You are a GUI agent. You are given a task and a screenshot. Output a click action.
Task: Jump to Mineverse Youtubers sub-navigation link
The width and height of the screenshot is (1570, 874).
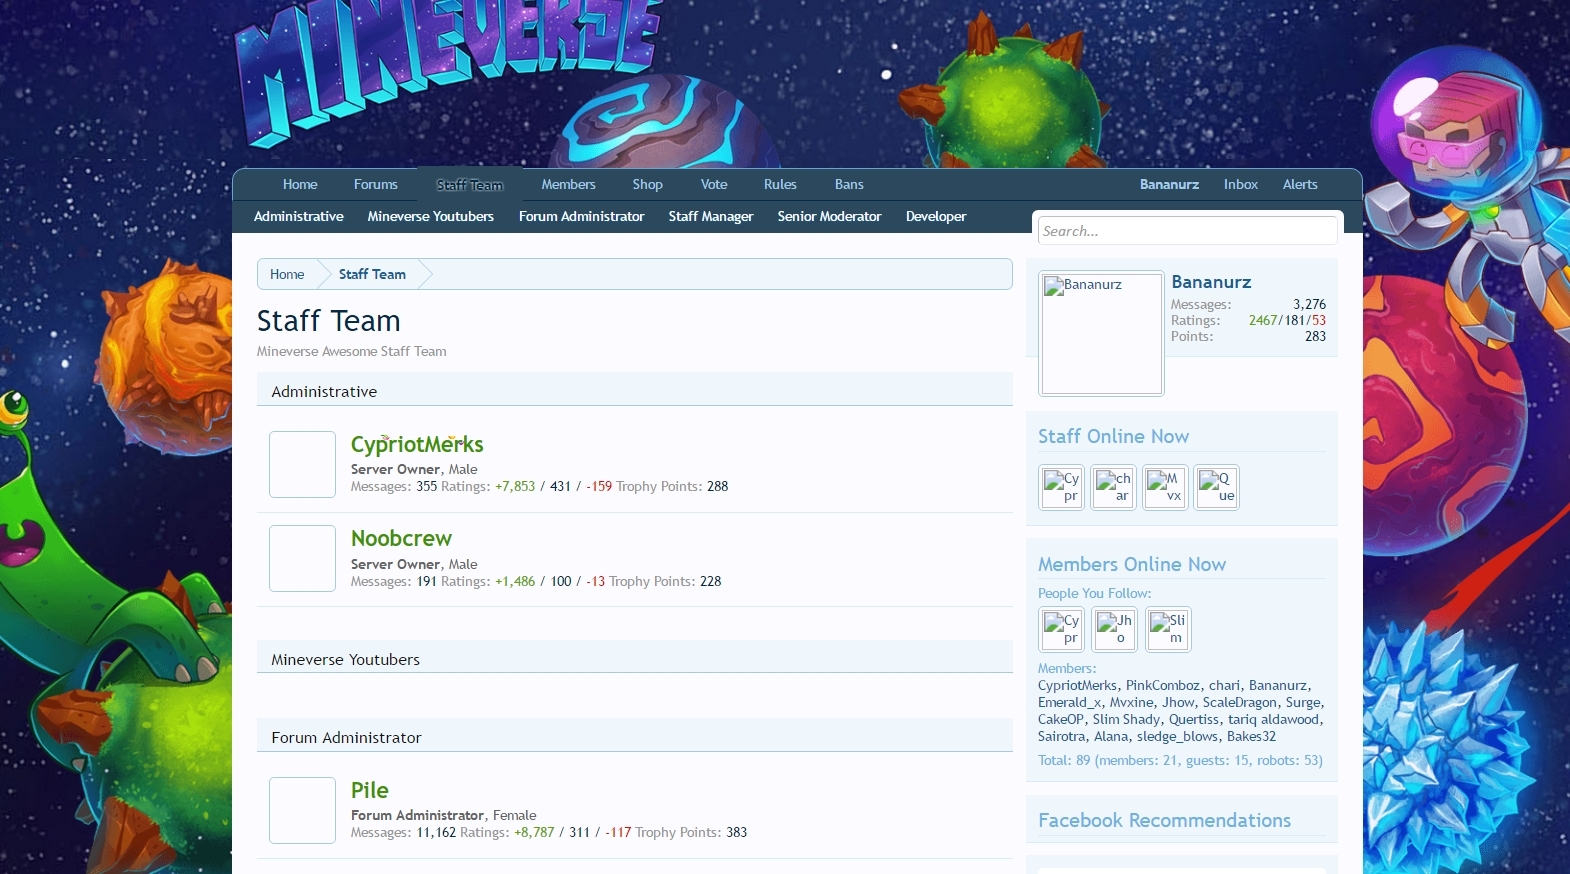[x=430, y=216]
